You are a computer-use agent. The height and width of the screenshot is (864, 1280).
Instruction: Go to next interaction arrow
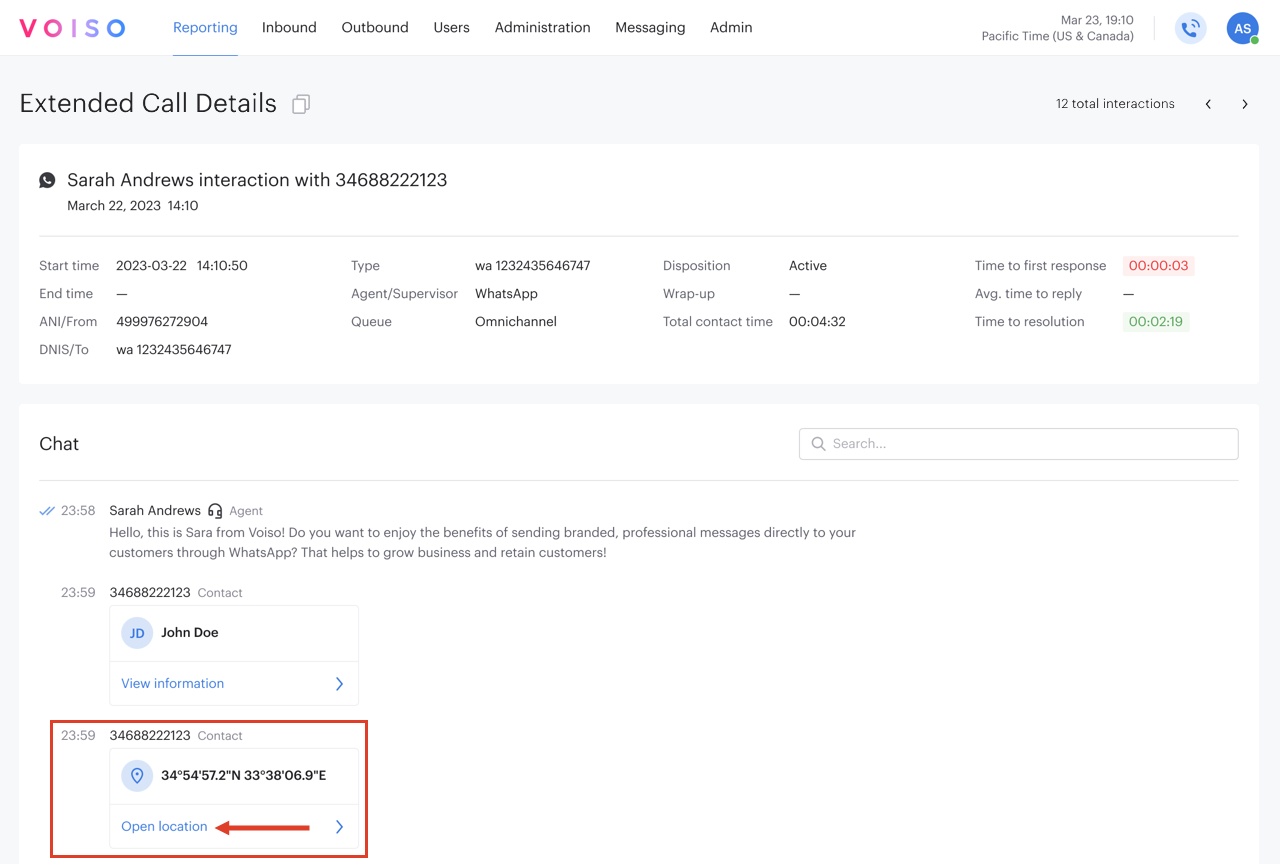(x=1245, y=104)
